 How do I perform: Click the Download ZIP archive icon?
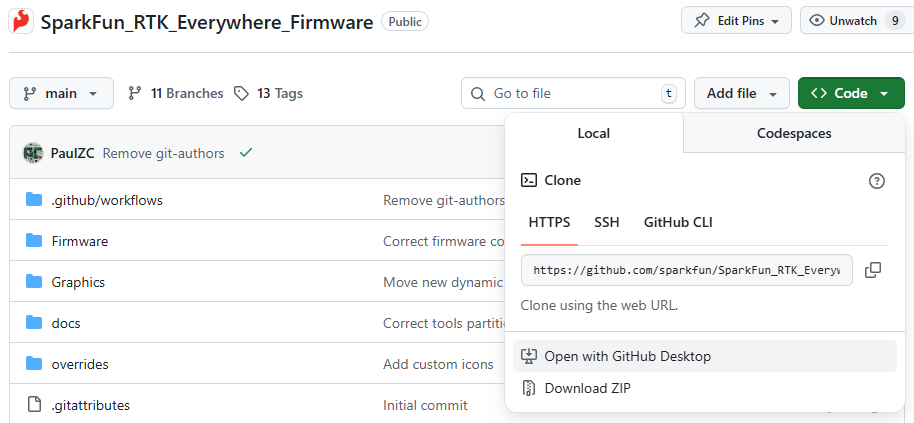click(529, 388)
